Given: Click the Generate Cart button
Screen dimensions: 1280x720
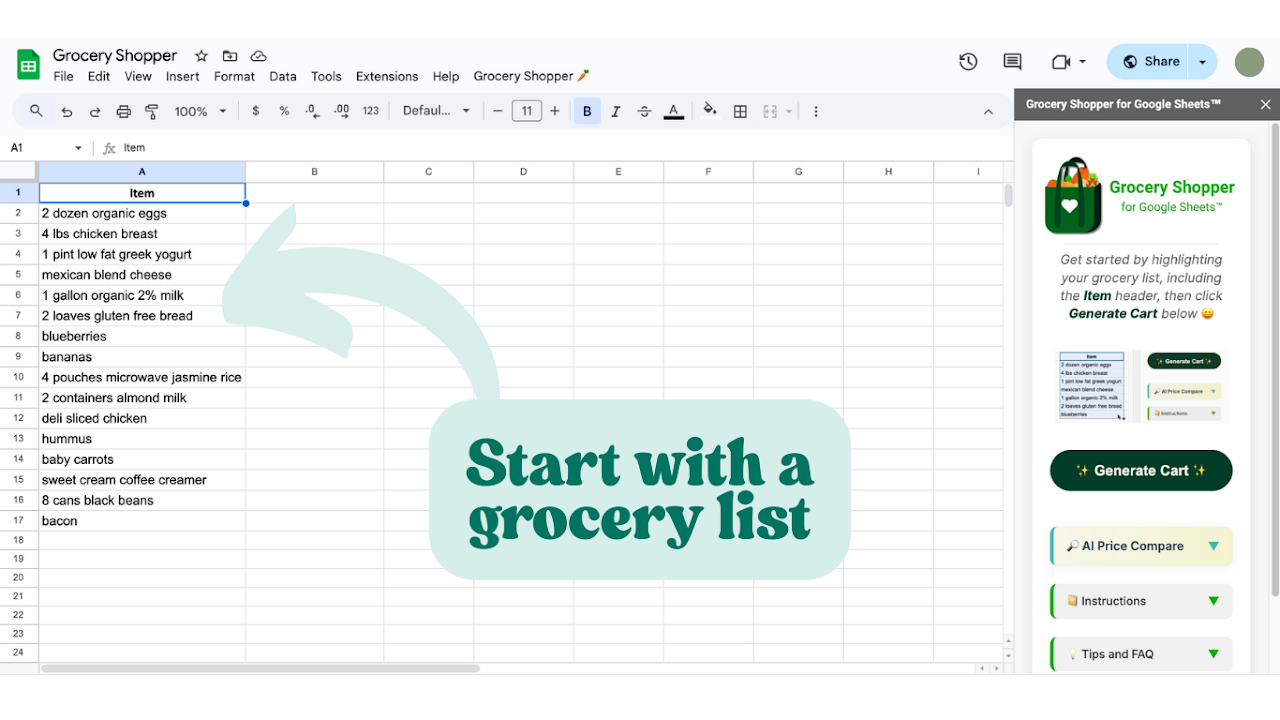Looking at the screenshot, I should 1141,470.
